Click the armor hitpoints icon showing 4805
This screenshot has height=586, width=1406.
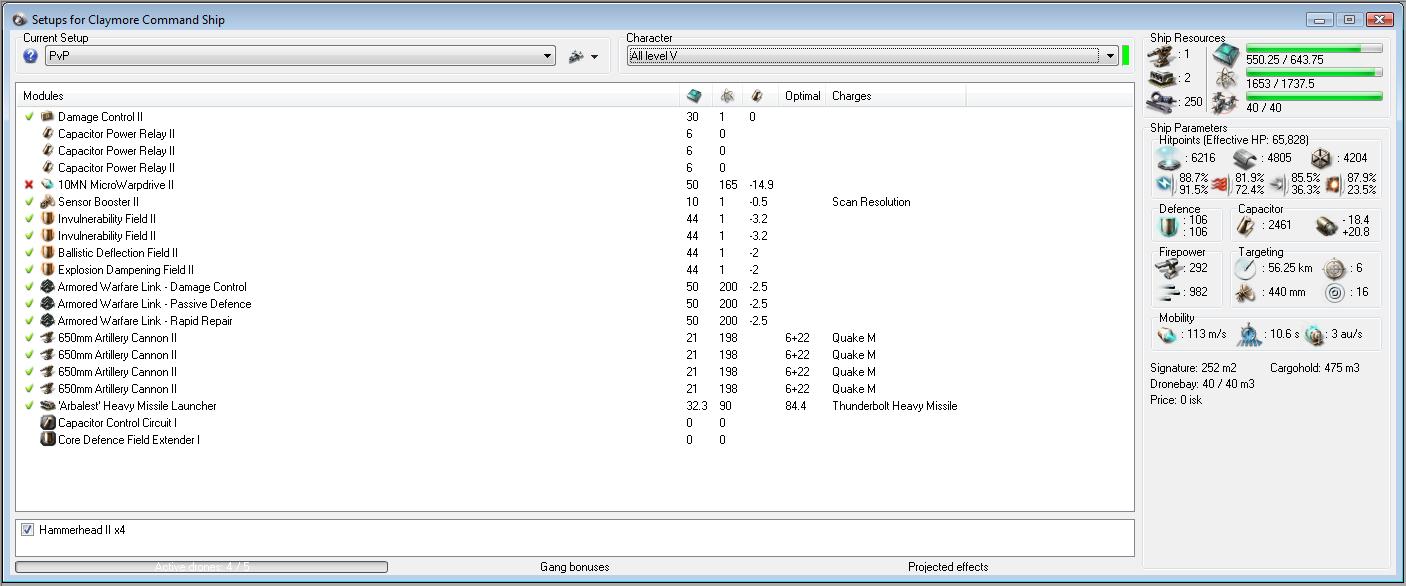[x=1244, y=158]
